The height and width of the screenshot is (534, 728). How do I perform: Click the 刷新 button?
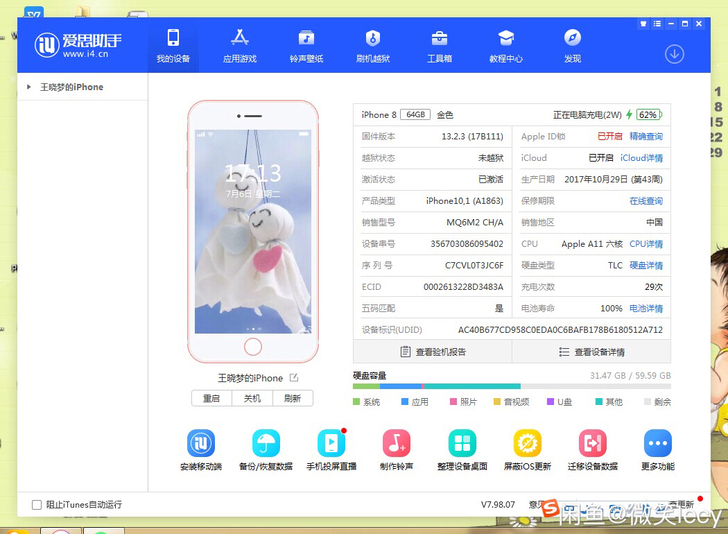(x=292, y=398)
